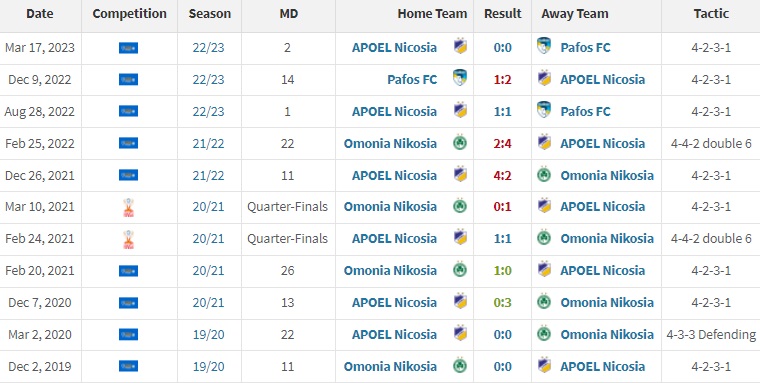Viewport: 760px width, 383px height.
Task: Click APOEL crest in Mar 17, 2023 row
Action: (x=460, y=47)
